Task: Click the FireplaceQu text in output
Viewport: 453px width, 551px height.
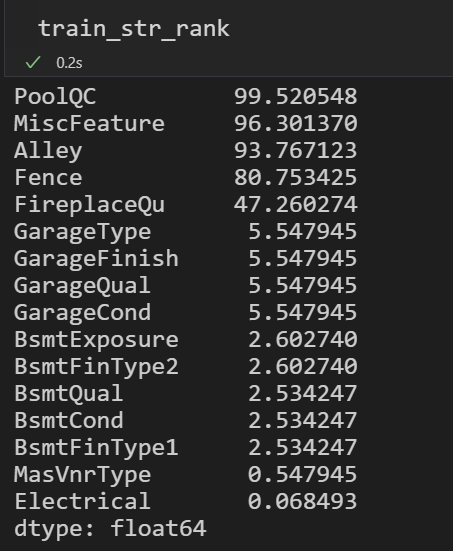Action: 89,206
